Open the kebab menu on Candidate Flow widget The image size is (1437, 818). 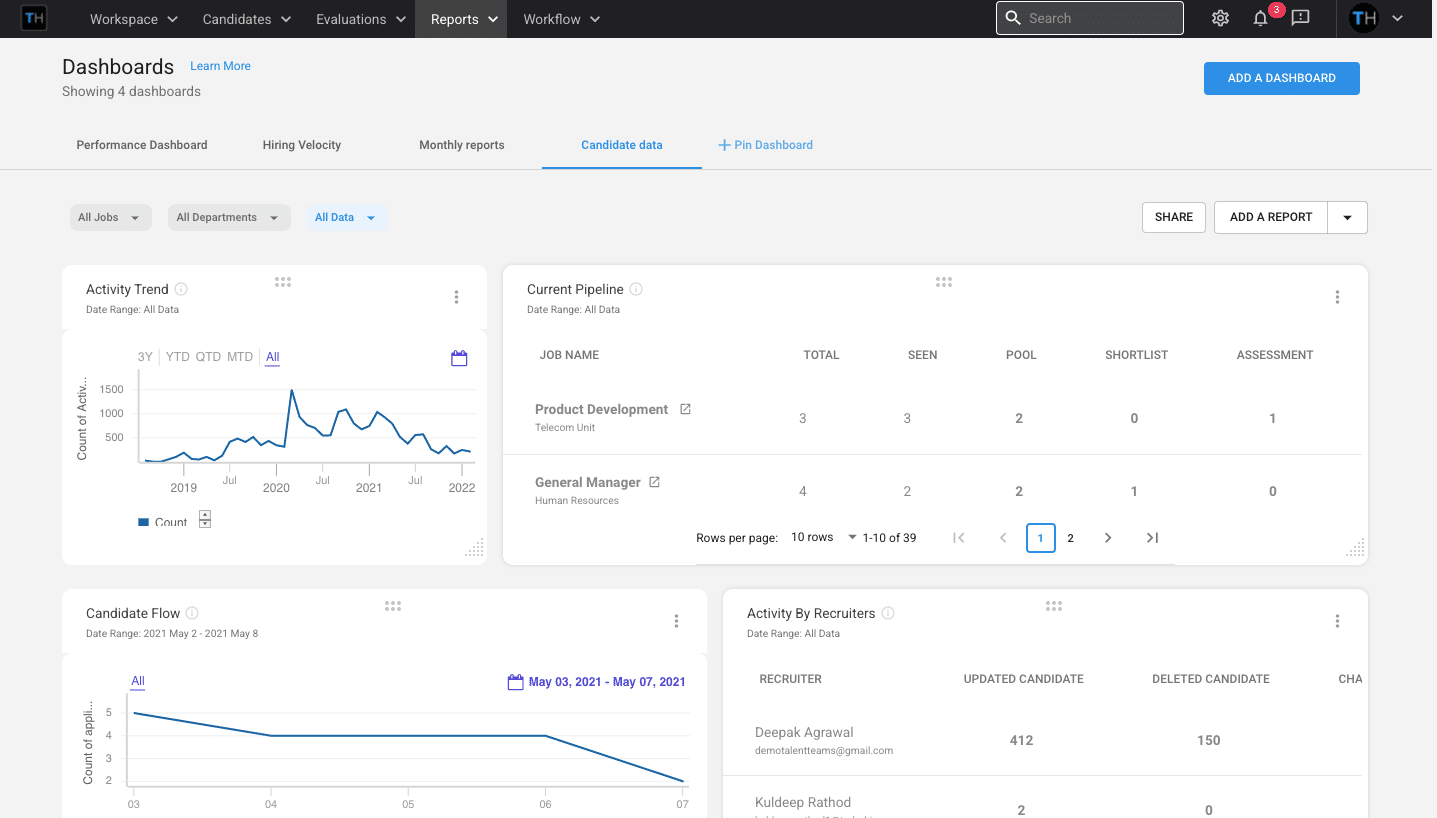(x=677, y=620)
